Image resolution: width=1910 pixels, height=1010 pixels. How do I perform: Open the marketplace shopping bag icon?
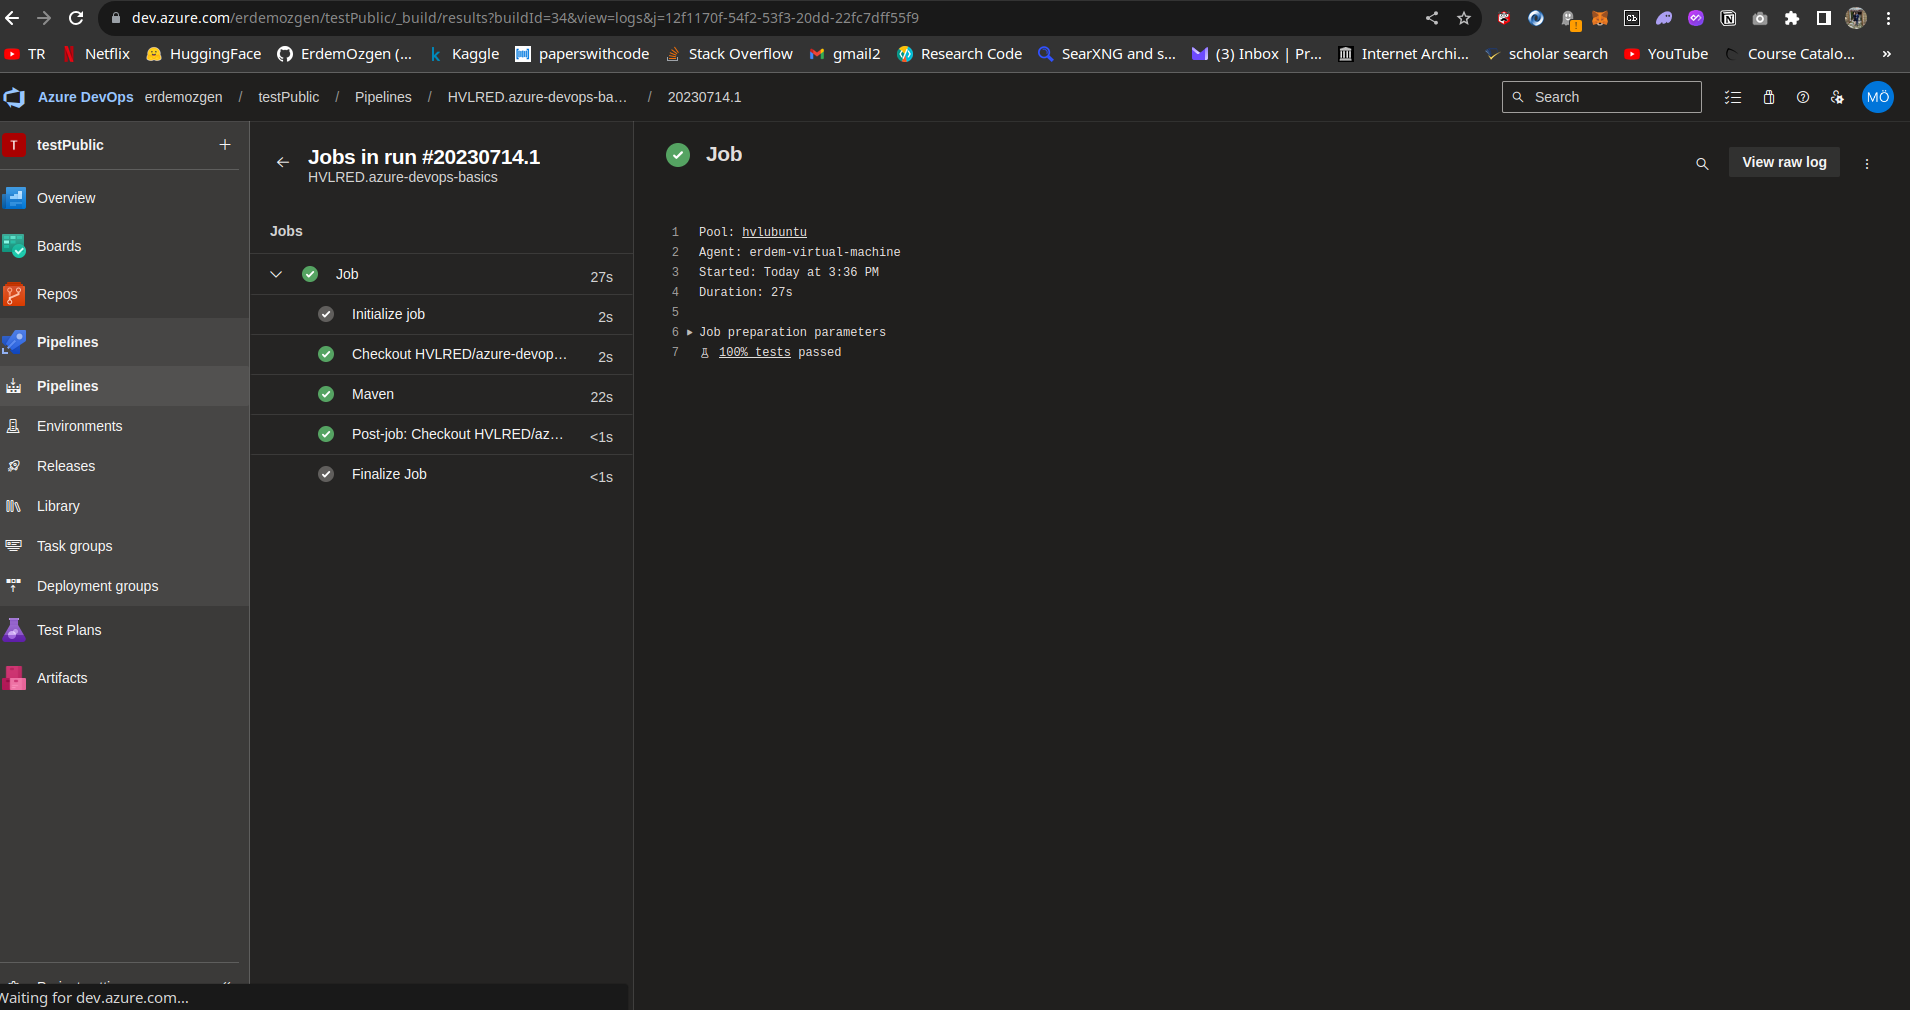click(1769, 97)
